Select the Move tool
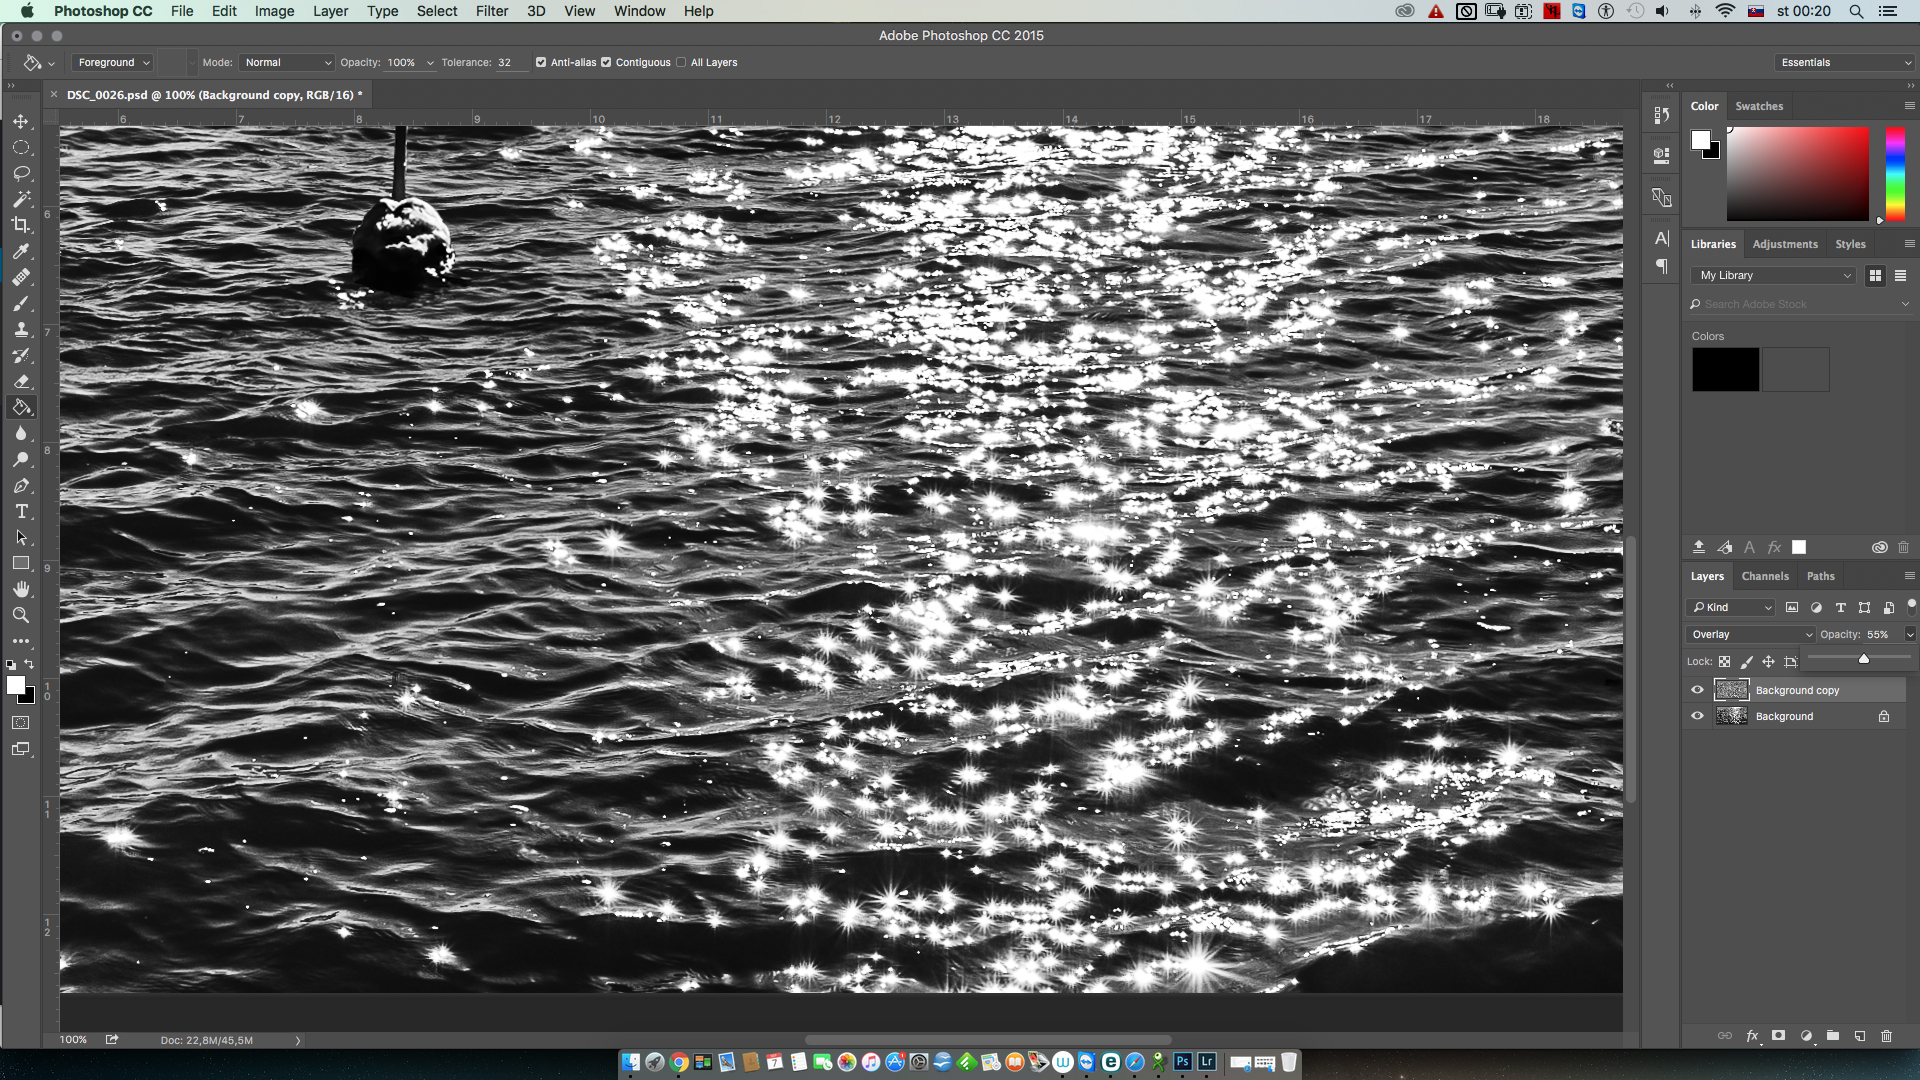Image resolution: width=1920 pixels, height=1080 pixels. point(21,121)
